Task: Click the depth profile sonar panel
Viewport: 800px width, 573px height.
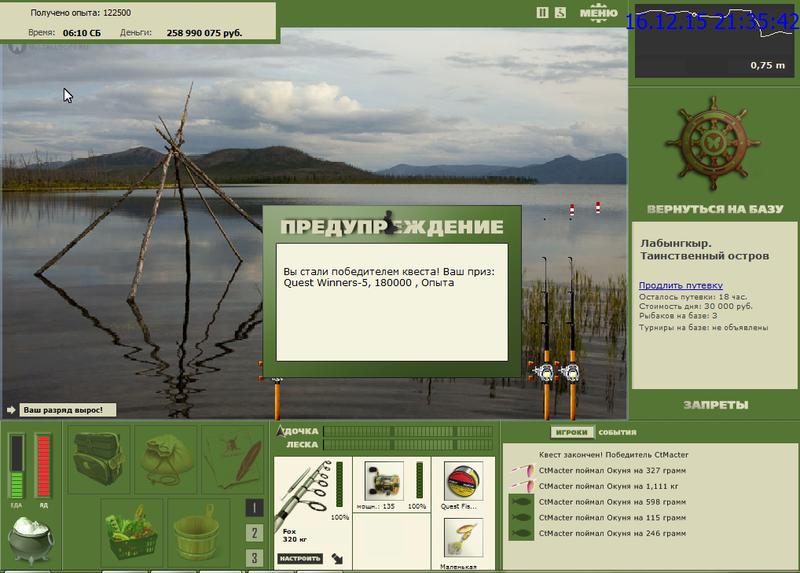Action: pyautogui.click(x=714, y=41)
